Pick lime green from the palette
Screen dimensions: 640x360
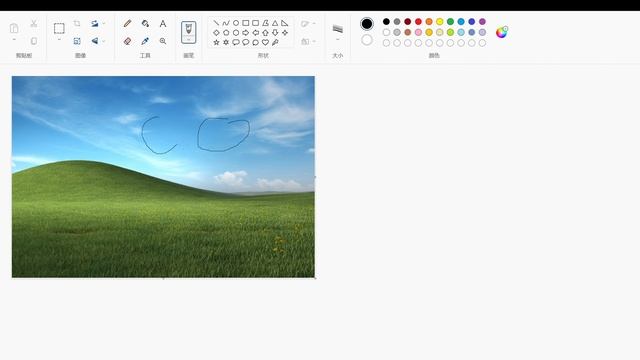point(450,32)
